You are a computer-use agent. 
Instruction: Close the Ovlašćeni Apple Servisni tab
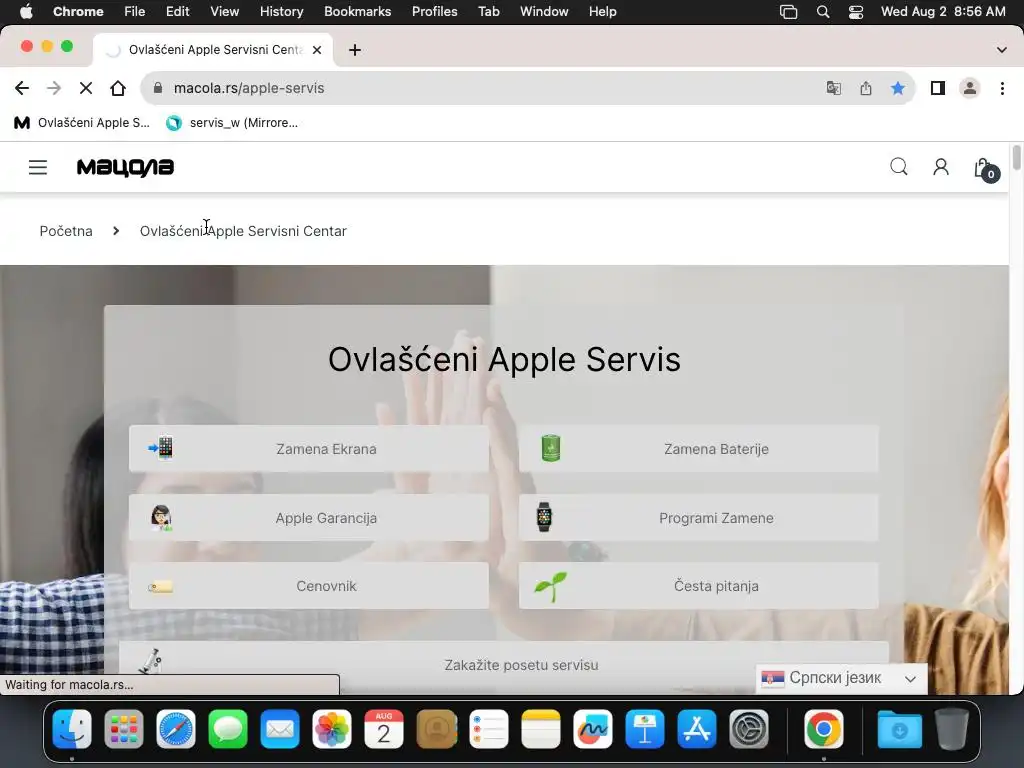coord(317,50)
